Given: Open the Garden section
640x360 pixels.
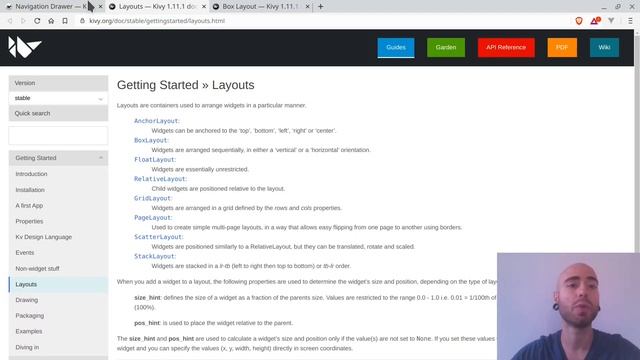Looking at the screenshot, I should [x=446, y=47].
